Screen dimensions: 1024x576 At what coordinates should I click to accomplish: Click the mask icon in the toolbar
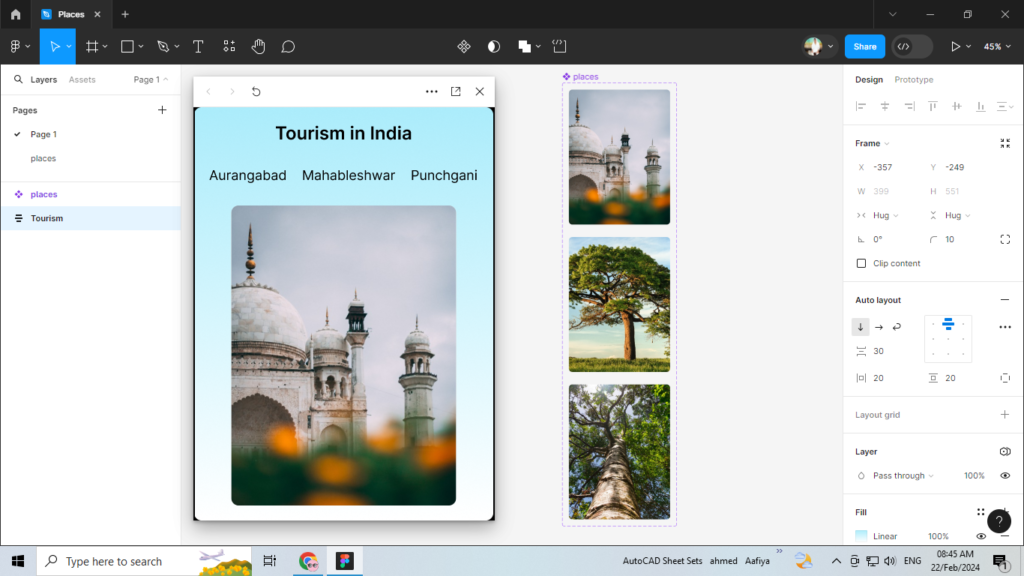(x=493, y=46)
